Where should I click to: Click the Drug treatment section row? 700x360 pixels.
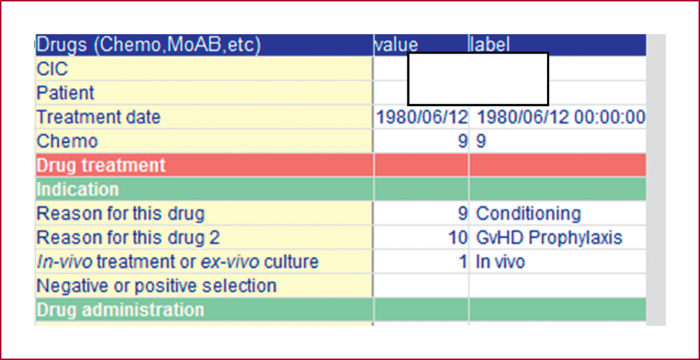click(x=341, y=165)
